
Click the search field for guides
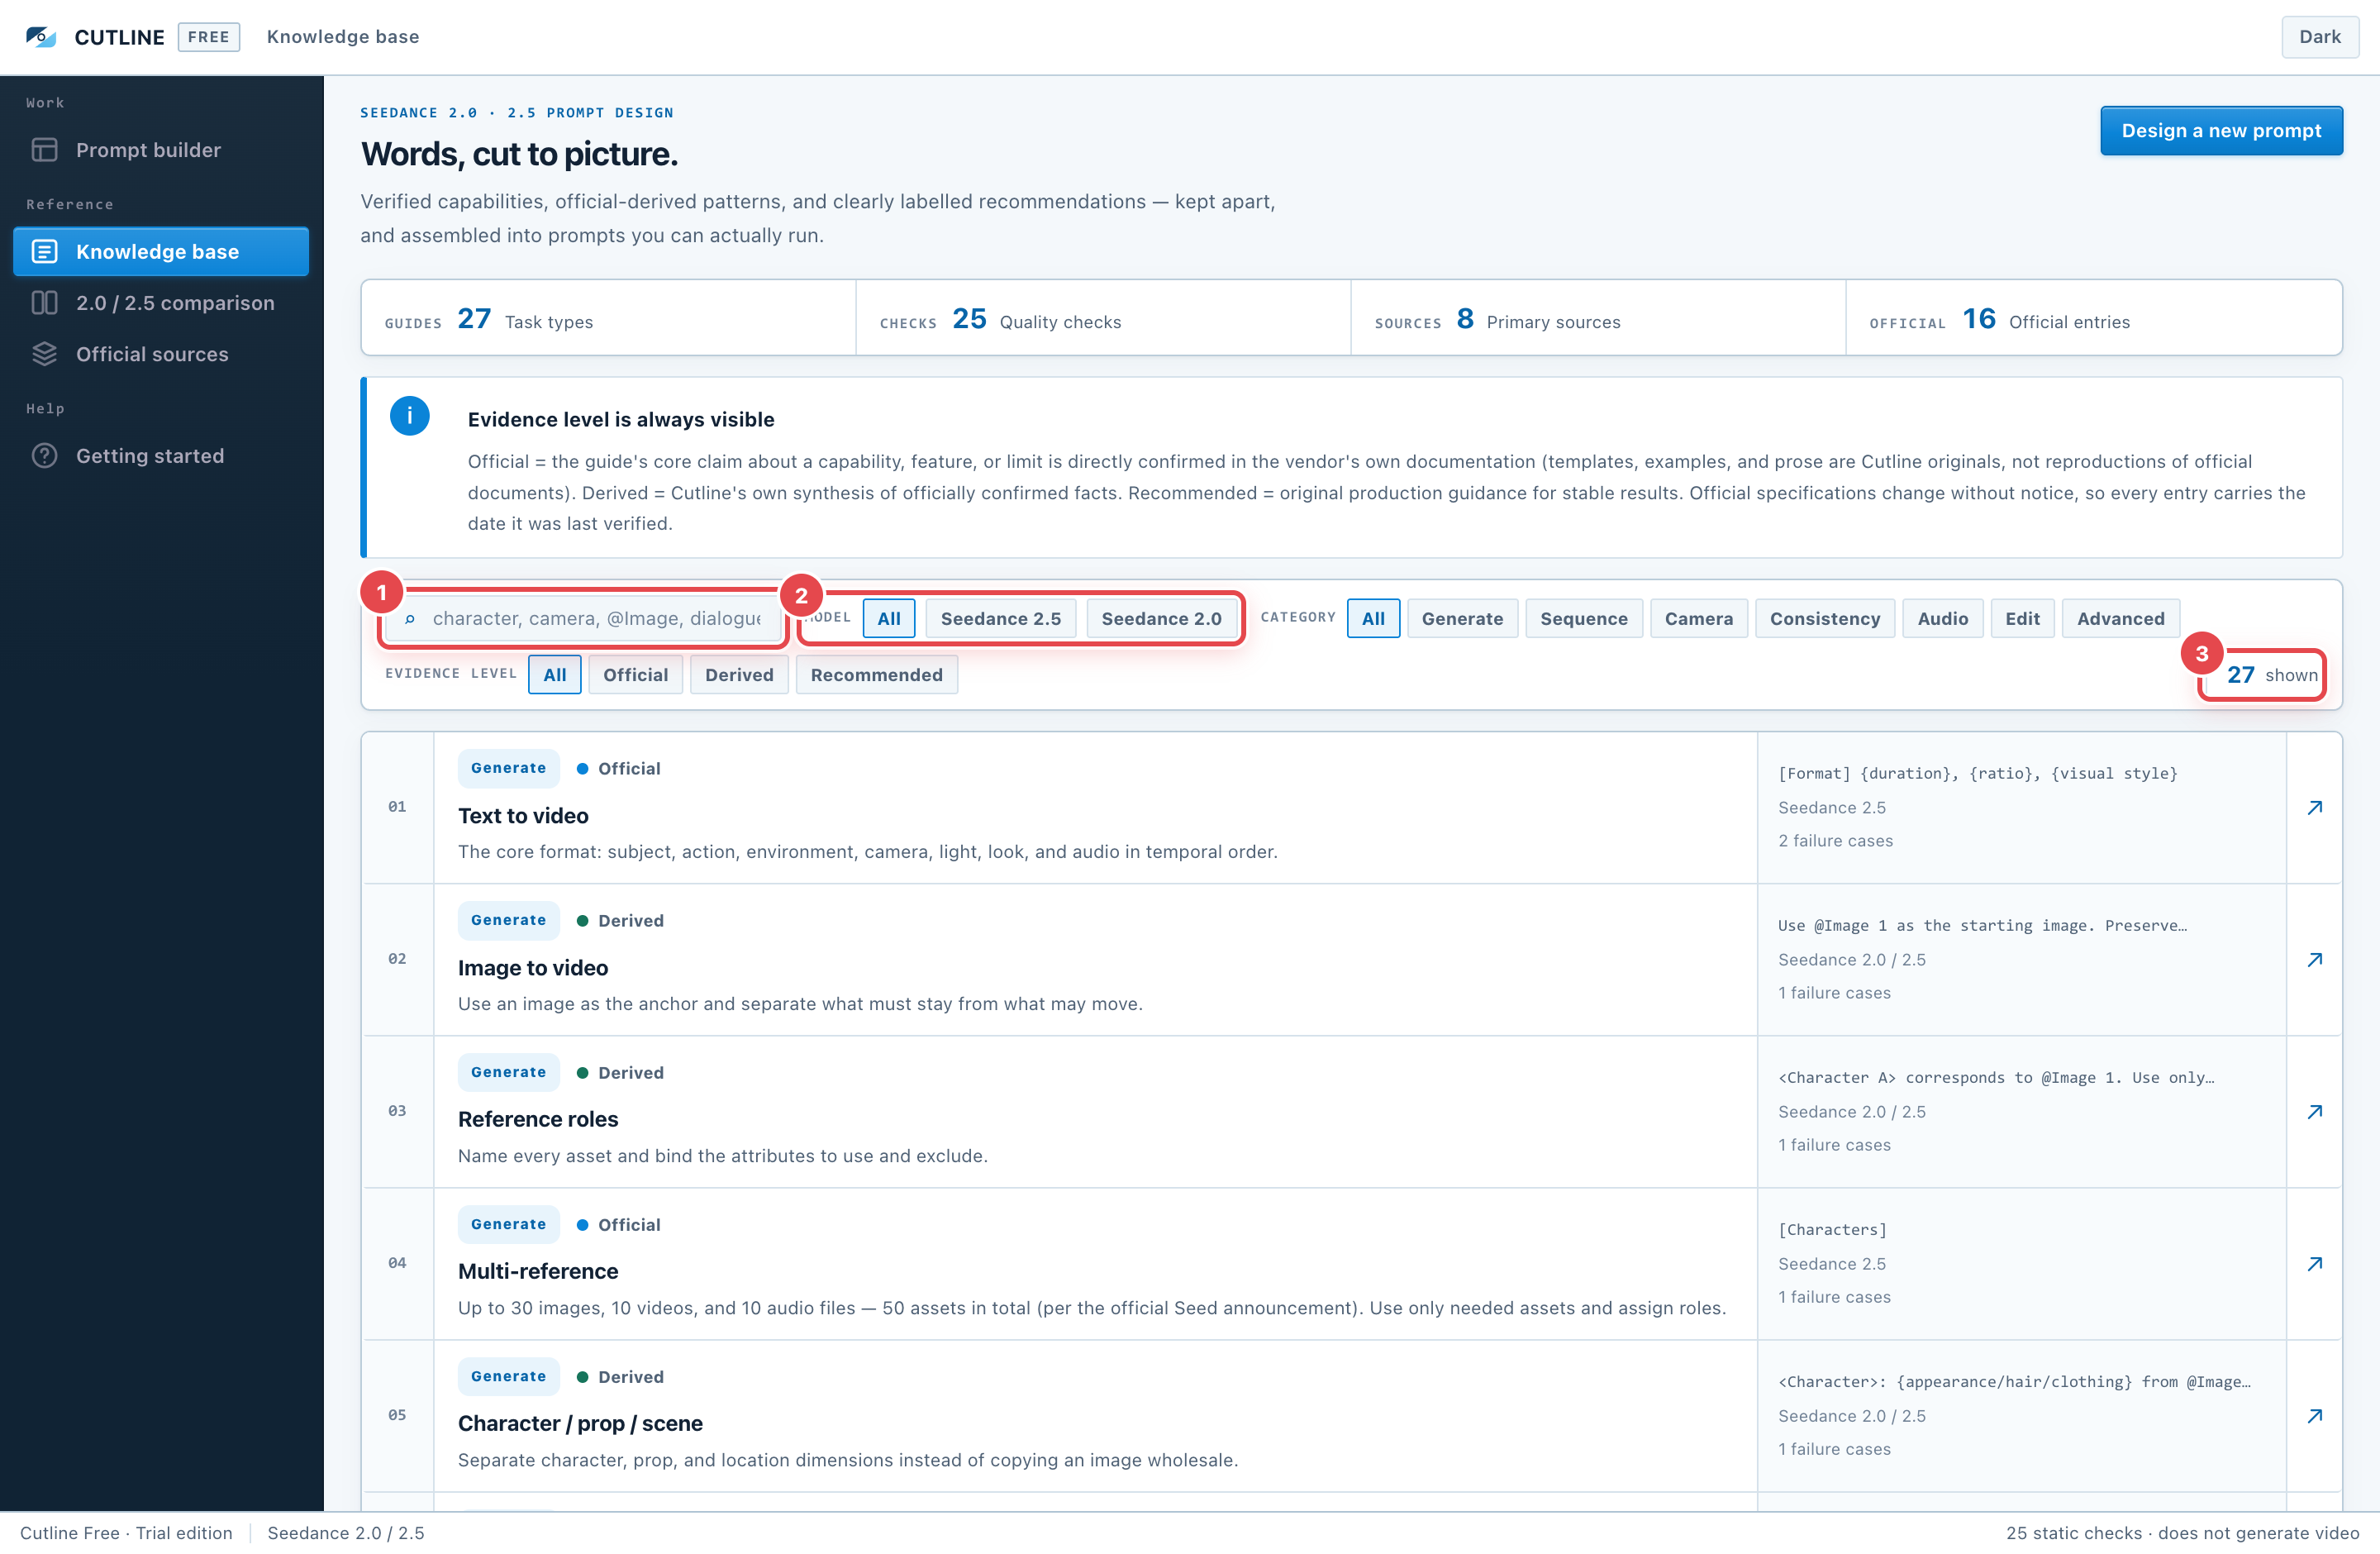(x=583, y=619)
